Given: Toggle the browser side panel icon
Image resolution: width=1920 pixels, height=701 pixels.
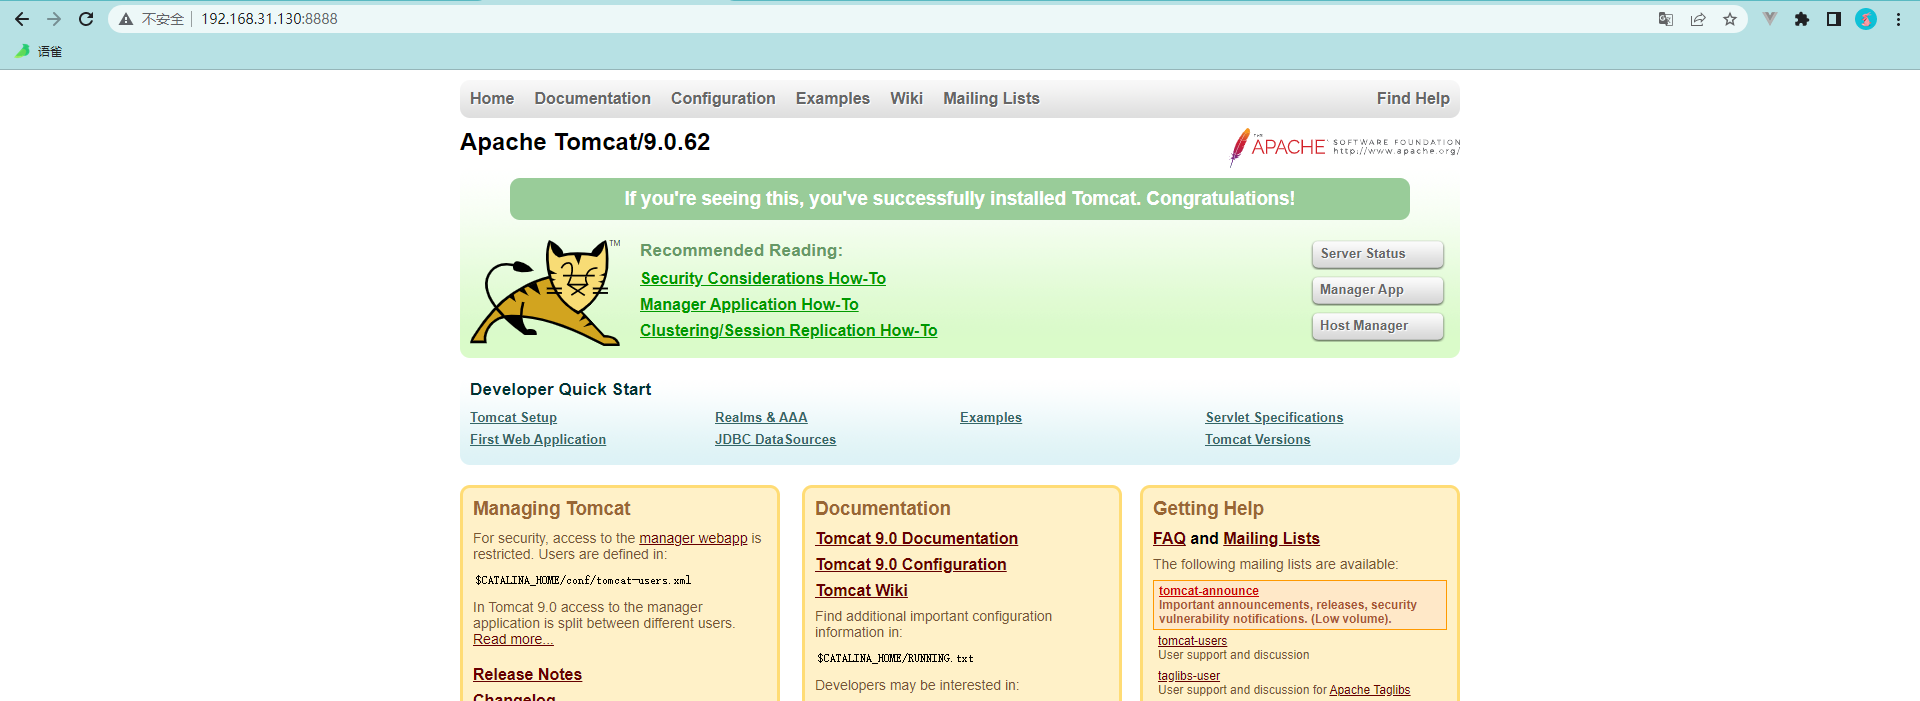Looking at the screenshot, I should click(1834, 19).
